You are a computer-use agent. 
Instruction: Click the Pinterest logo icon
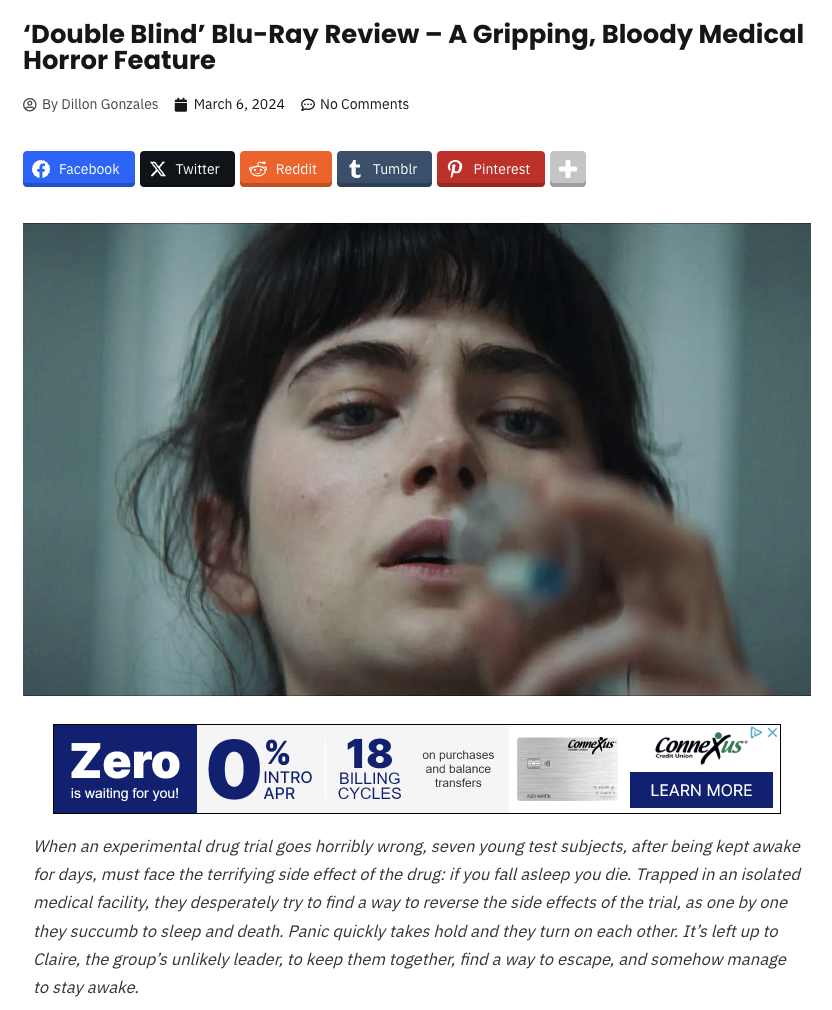455,169
